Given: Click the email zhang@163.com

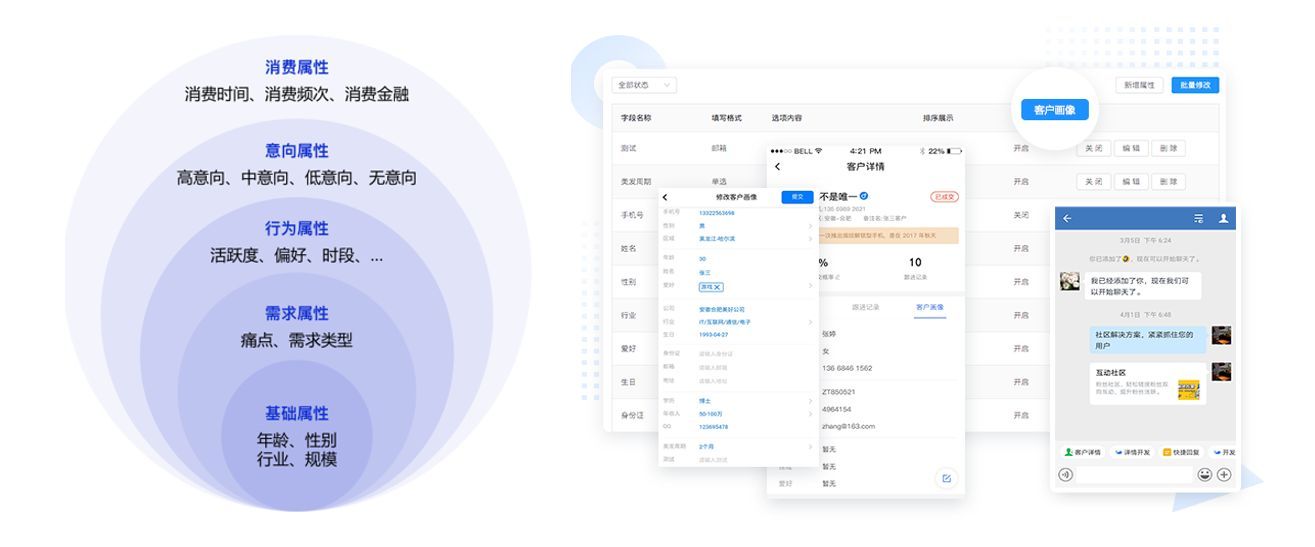Looking at the screenshot, I should (848, 426).
